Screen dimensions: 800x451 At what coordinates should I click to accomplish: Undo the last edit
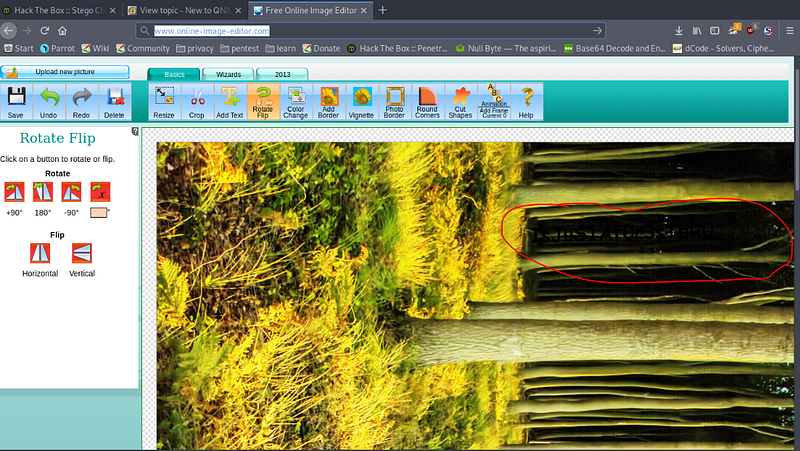(x=48, y=102)
